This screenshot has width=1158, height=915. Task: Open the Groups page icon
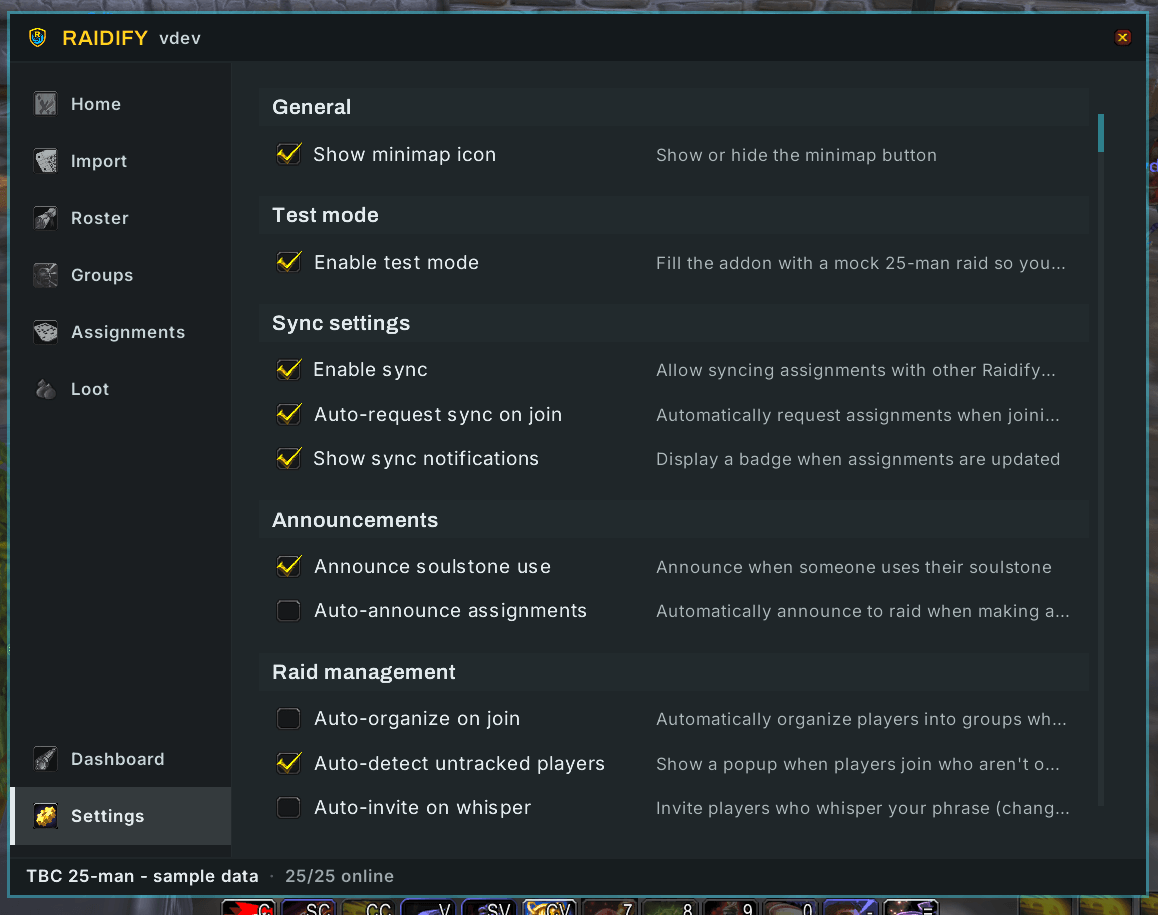[45, 275]
